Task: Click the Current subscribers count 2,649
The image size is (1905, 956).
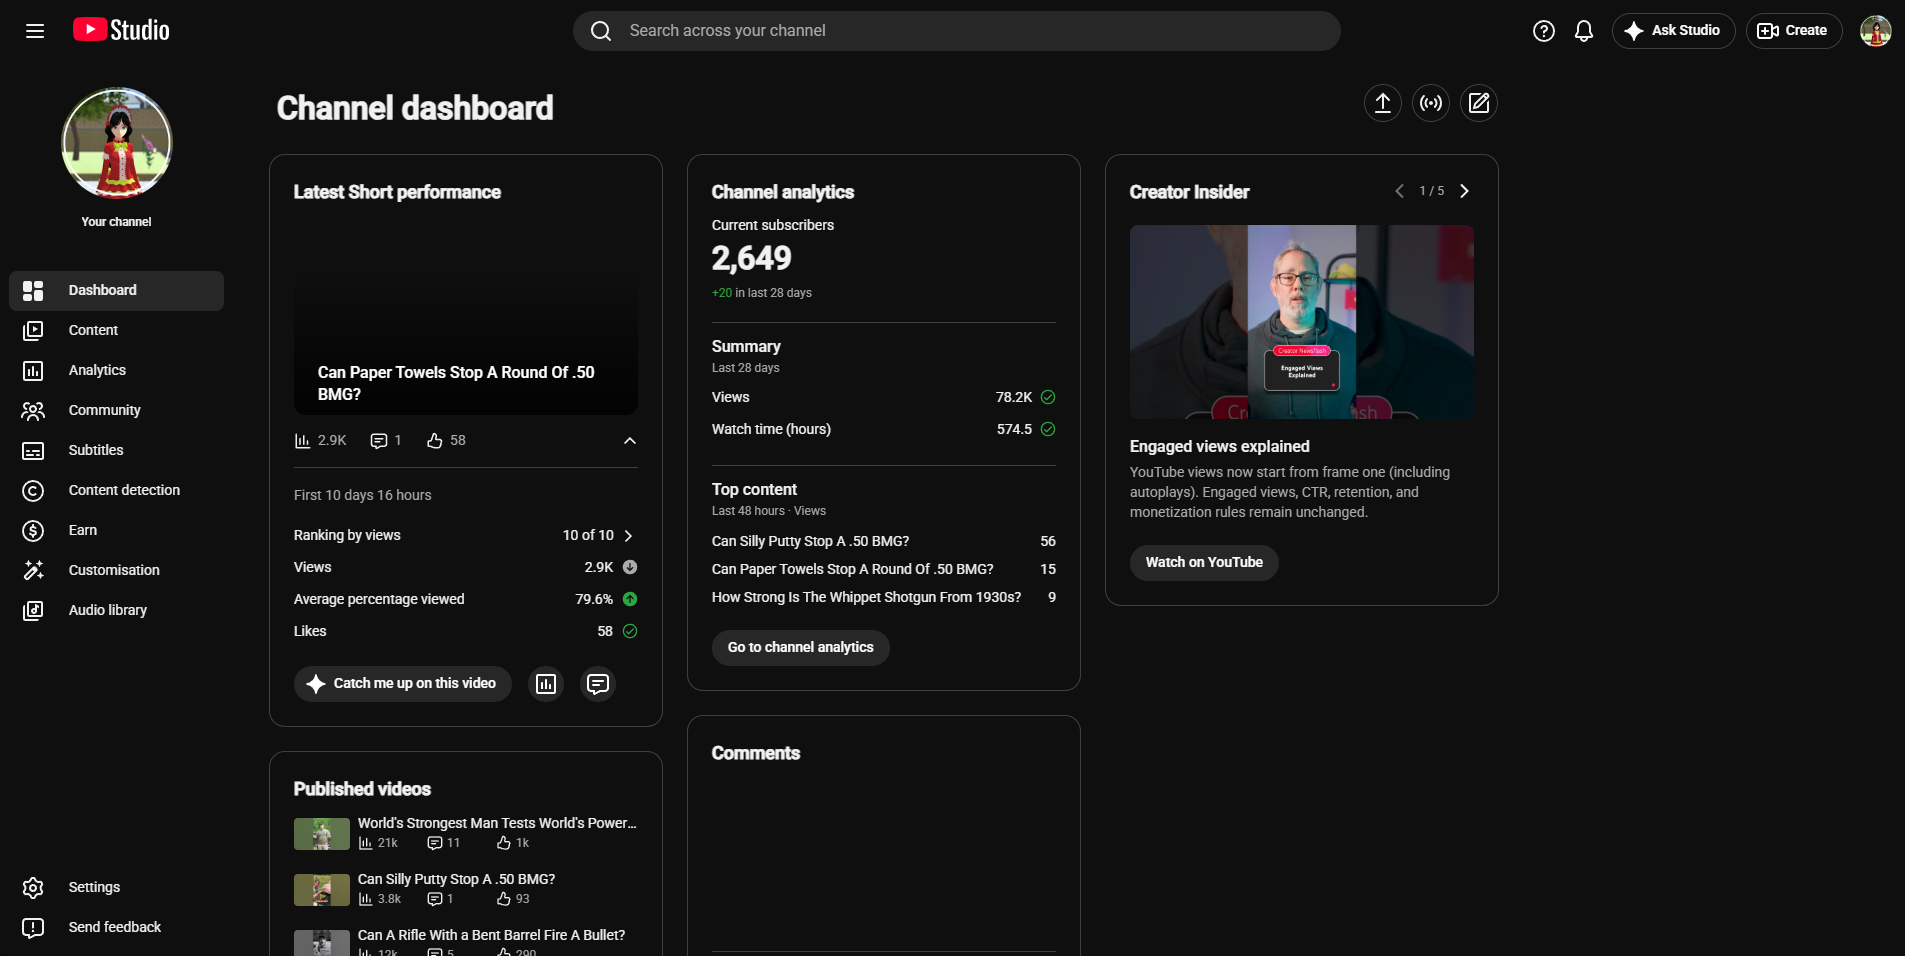Action: 751,259
